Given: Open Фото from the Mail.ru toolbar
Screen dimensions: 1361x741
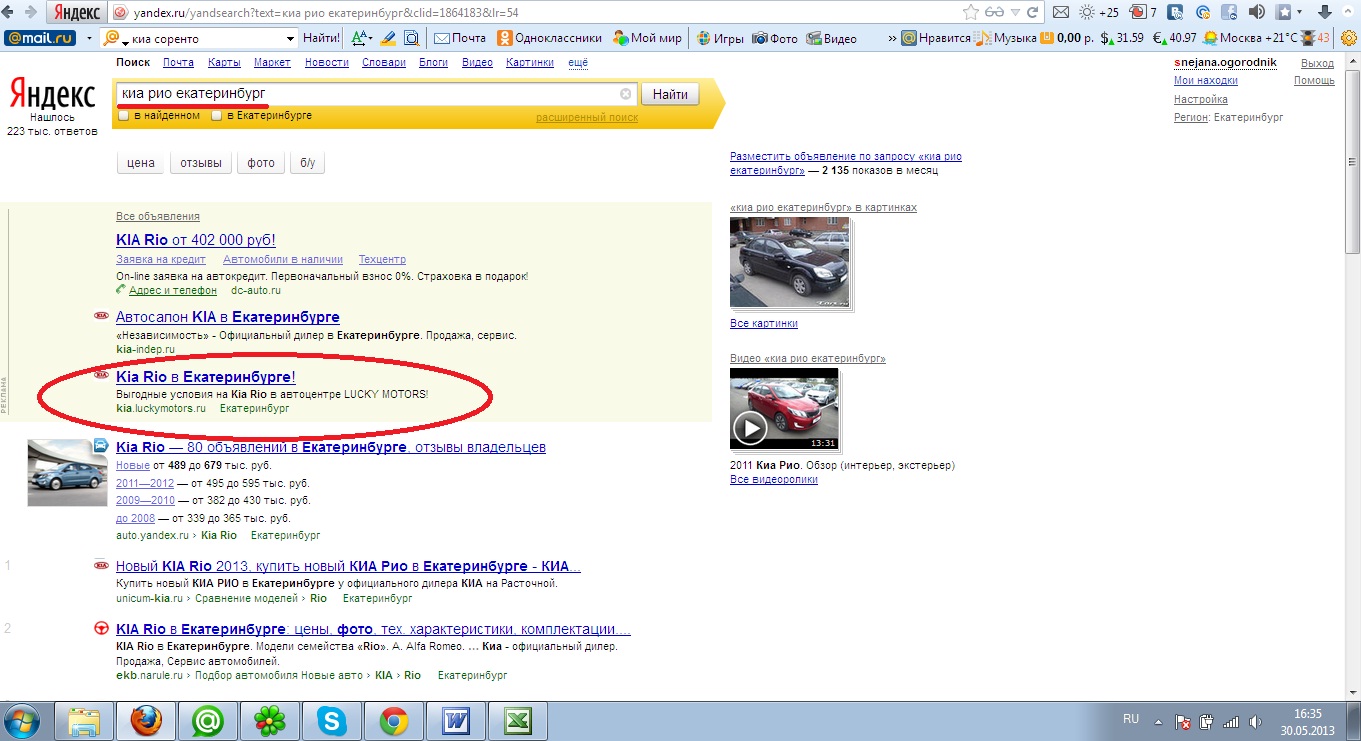Looking at the screenshot, I should (x=775, y=38).
